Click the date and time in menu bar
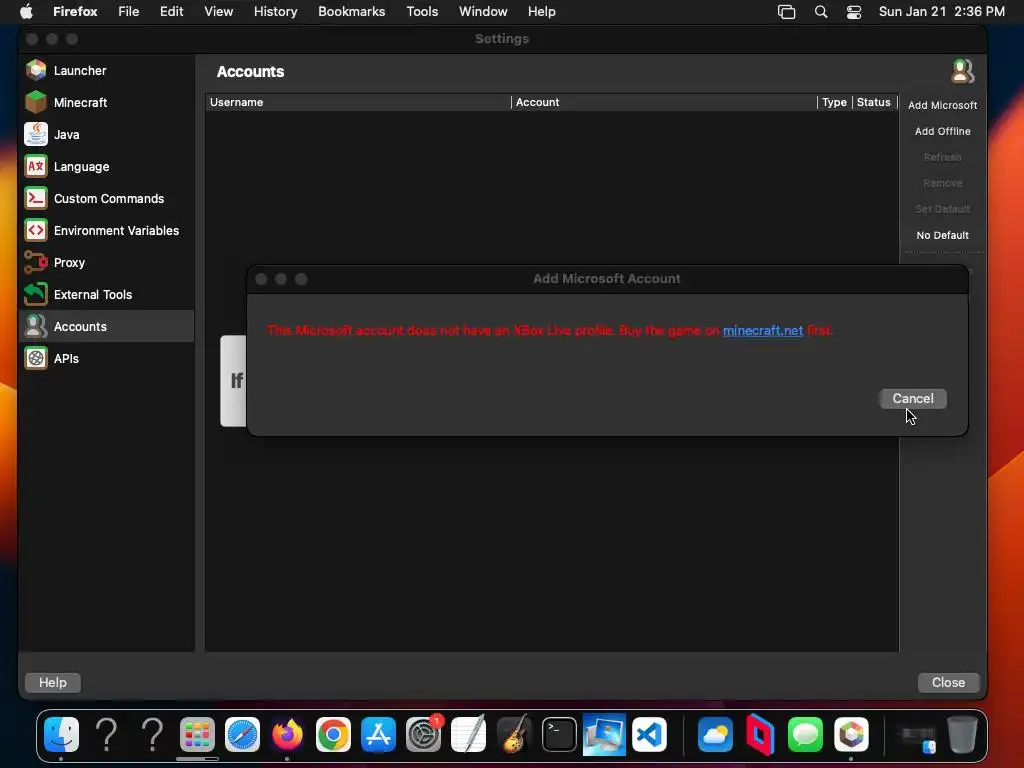Image resolution: width=1024 pixels, height=768 pixels. coord(942,12)
